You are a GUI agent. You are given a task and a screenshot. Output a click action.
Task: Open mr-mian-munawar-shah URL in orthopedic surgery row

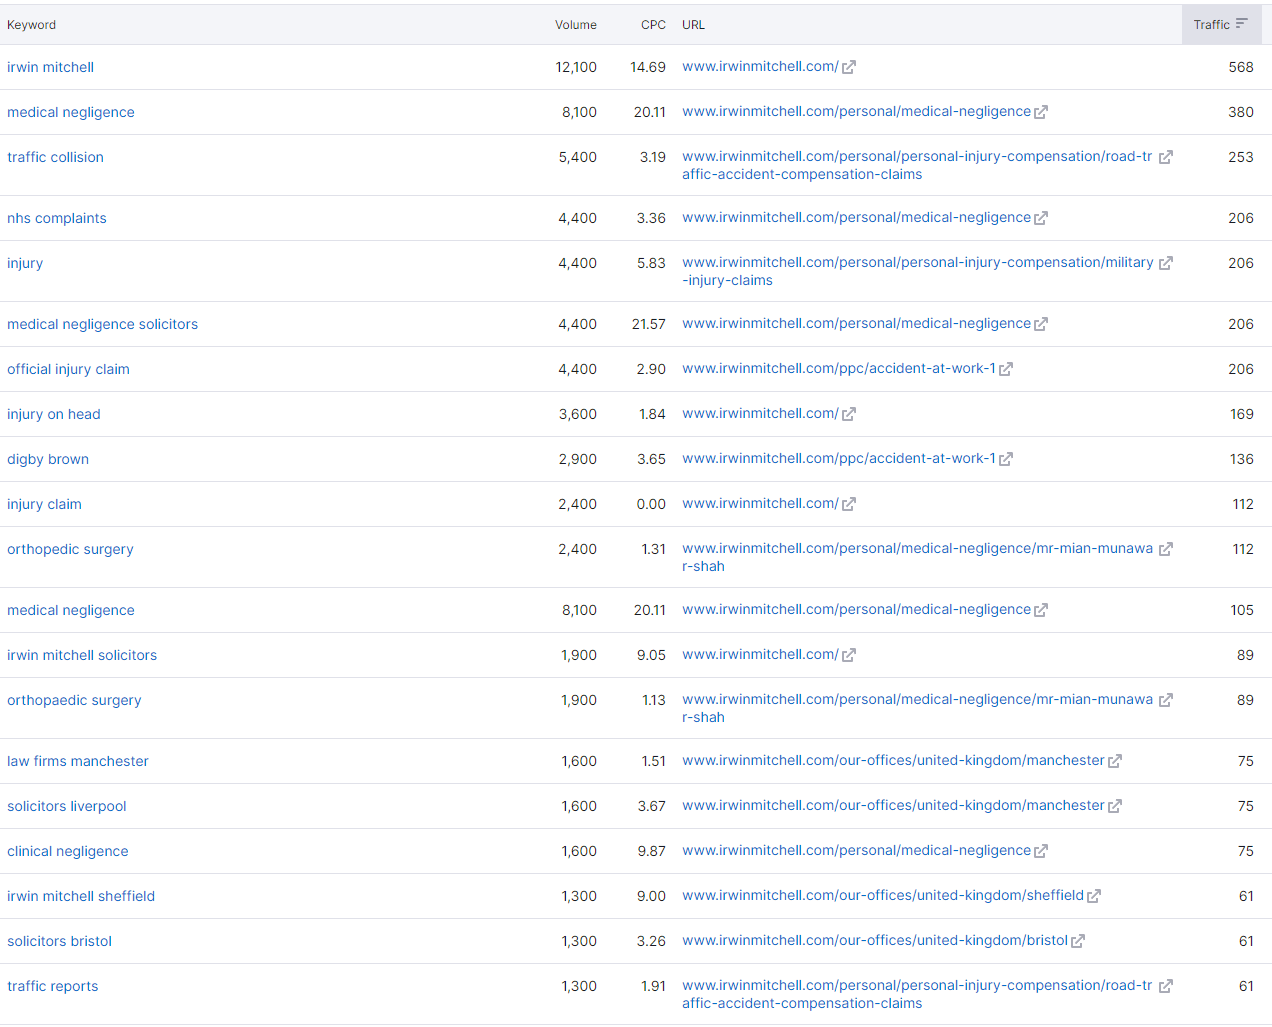tap(918, 557)
